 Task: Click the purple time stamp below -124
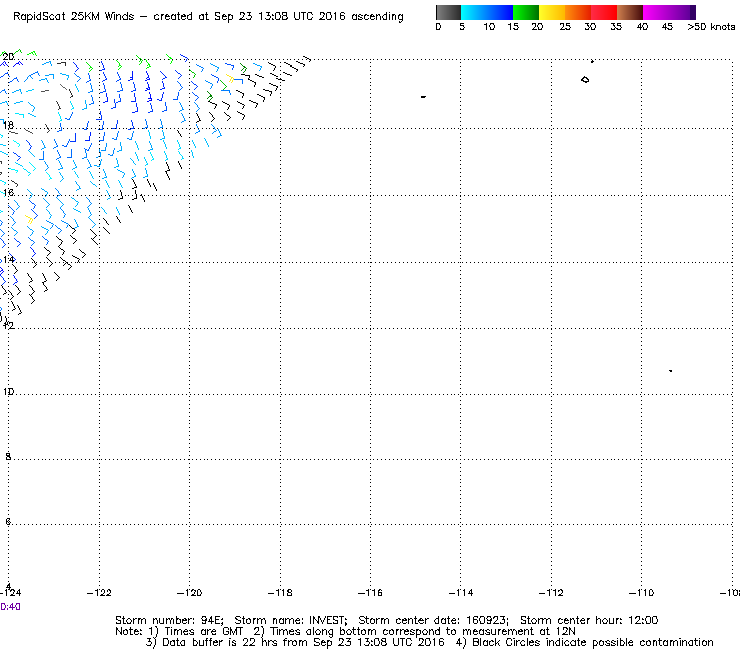[10, 607]
